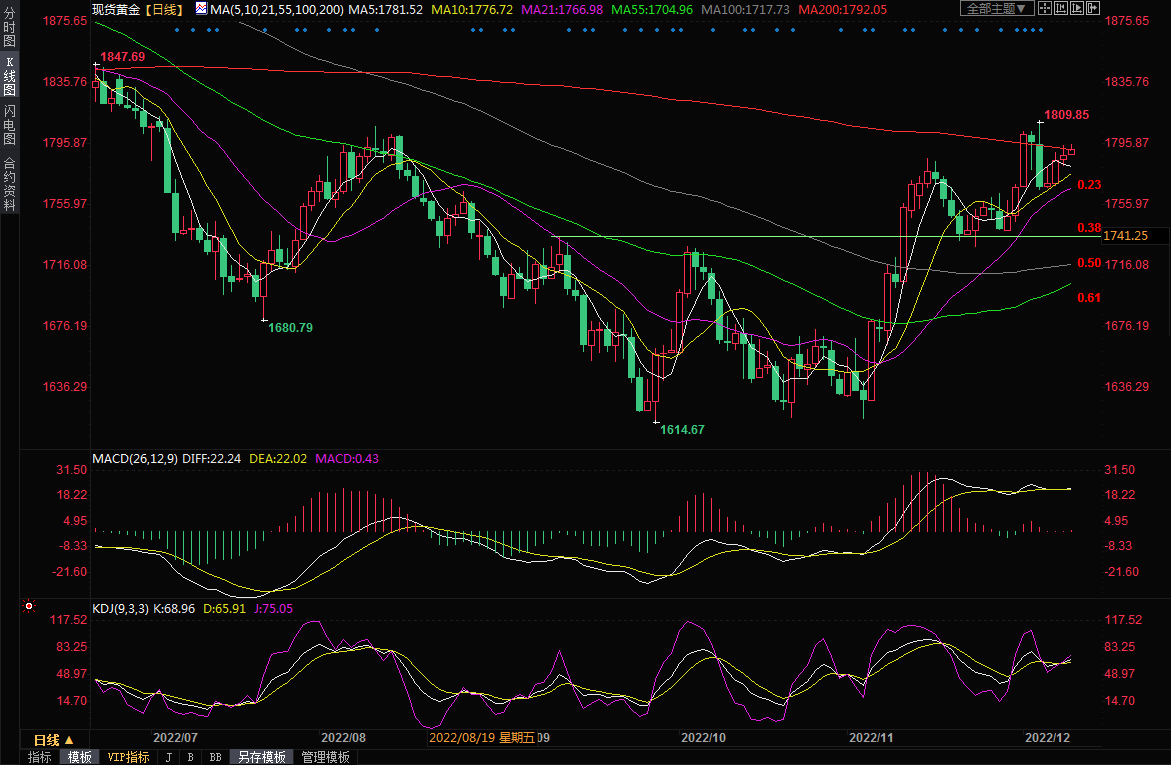Select the B template button
1171x765 pixels.
coord(190,757)
